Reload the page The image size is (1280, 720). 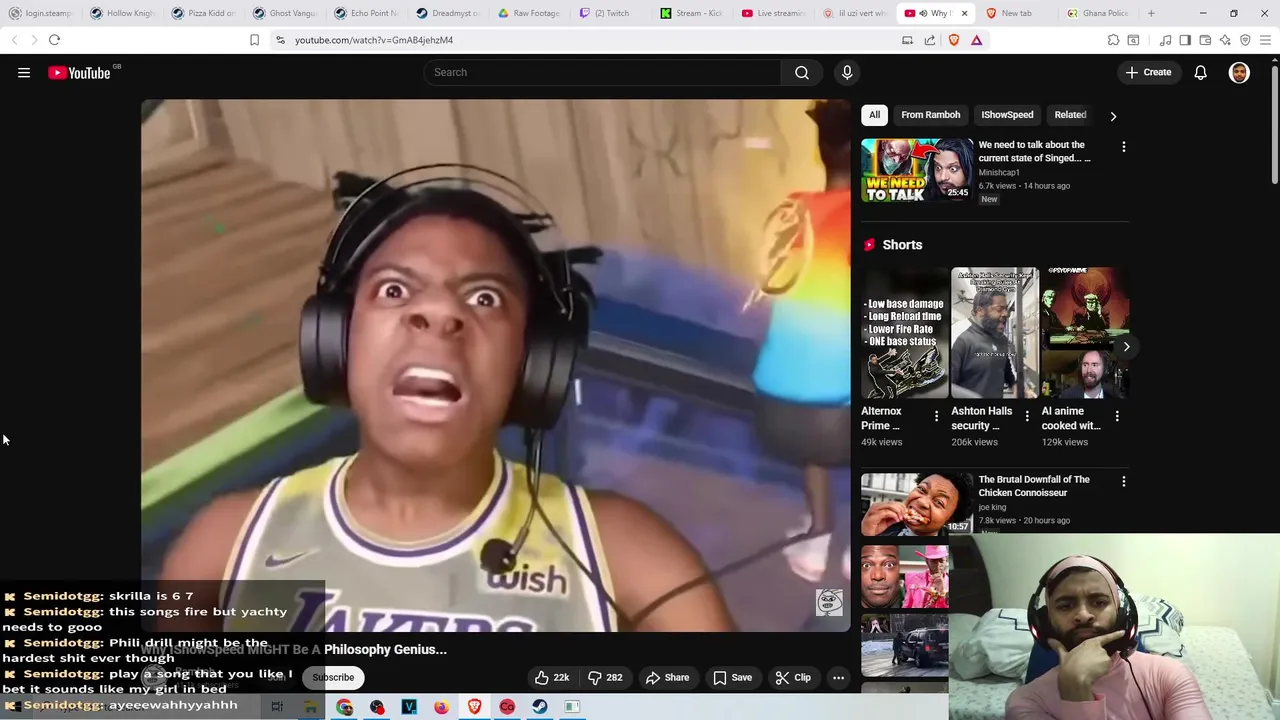(x=54, y=40)
